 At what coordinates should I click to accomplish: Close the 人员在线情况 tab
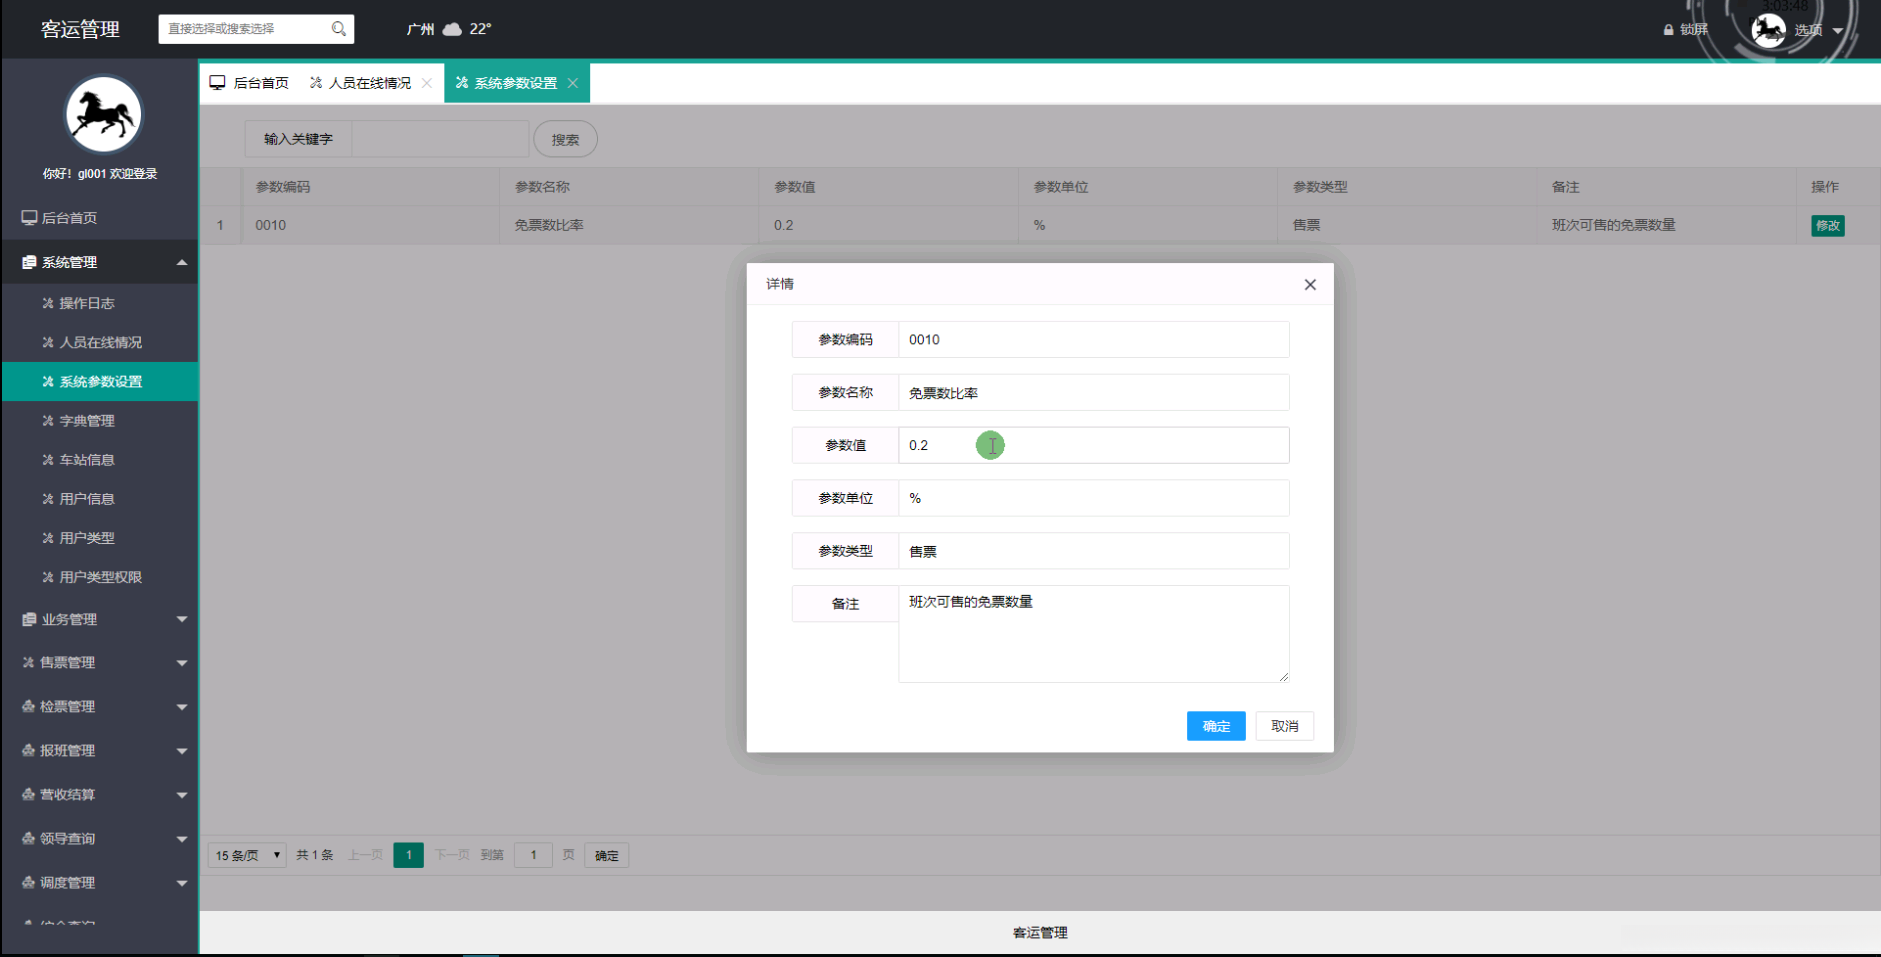pyautogui.click(x=428, y=82)
